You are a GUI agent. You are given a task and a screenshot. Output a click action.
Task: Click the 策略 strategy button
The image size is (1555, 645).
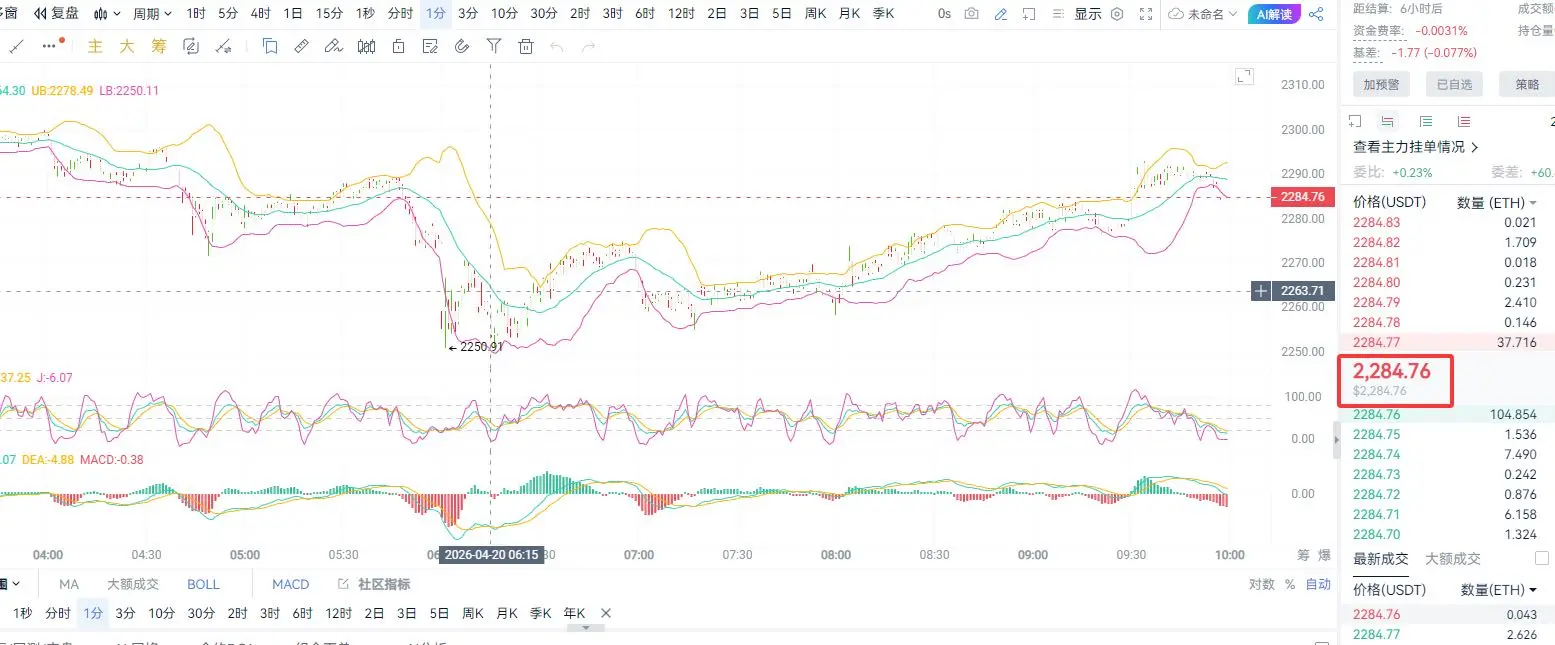point(1527,85)
